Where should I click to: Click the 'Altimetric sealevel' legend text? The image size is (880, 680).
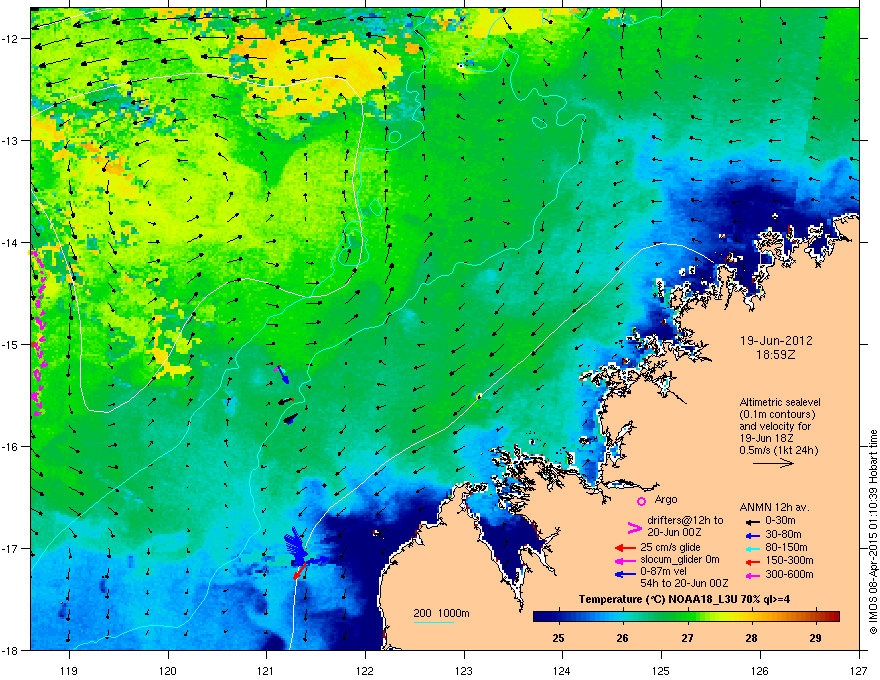click(780, 402)
